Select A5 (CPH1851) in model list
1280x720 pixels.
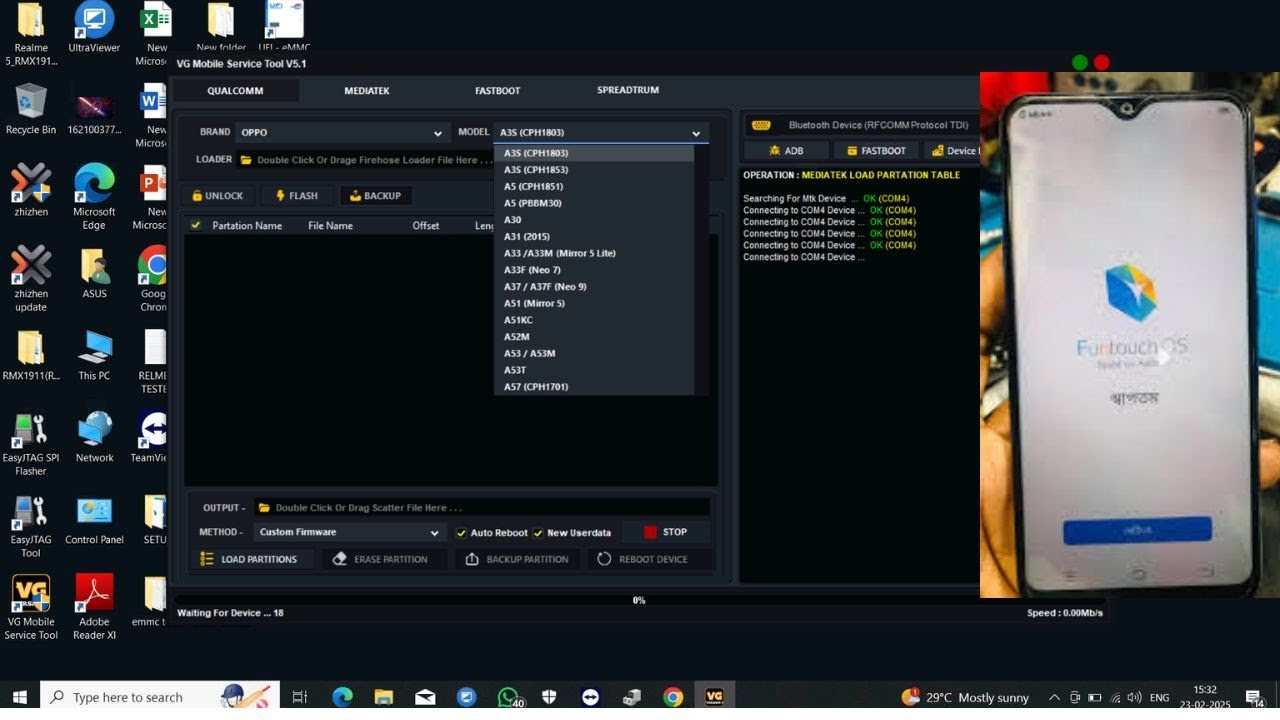pos(594,186)
